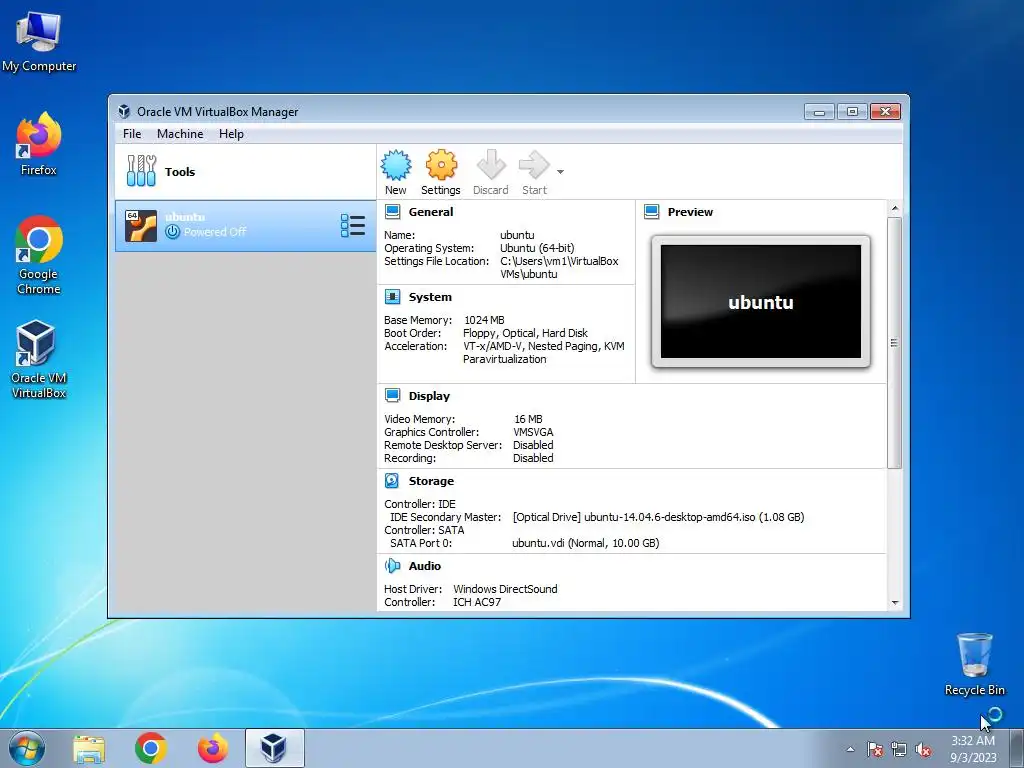The height and width of the screenshot is (768, 1024).
Task: Click the System section heading
Action: pos(430,296)
